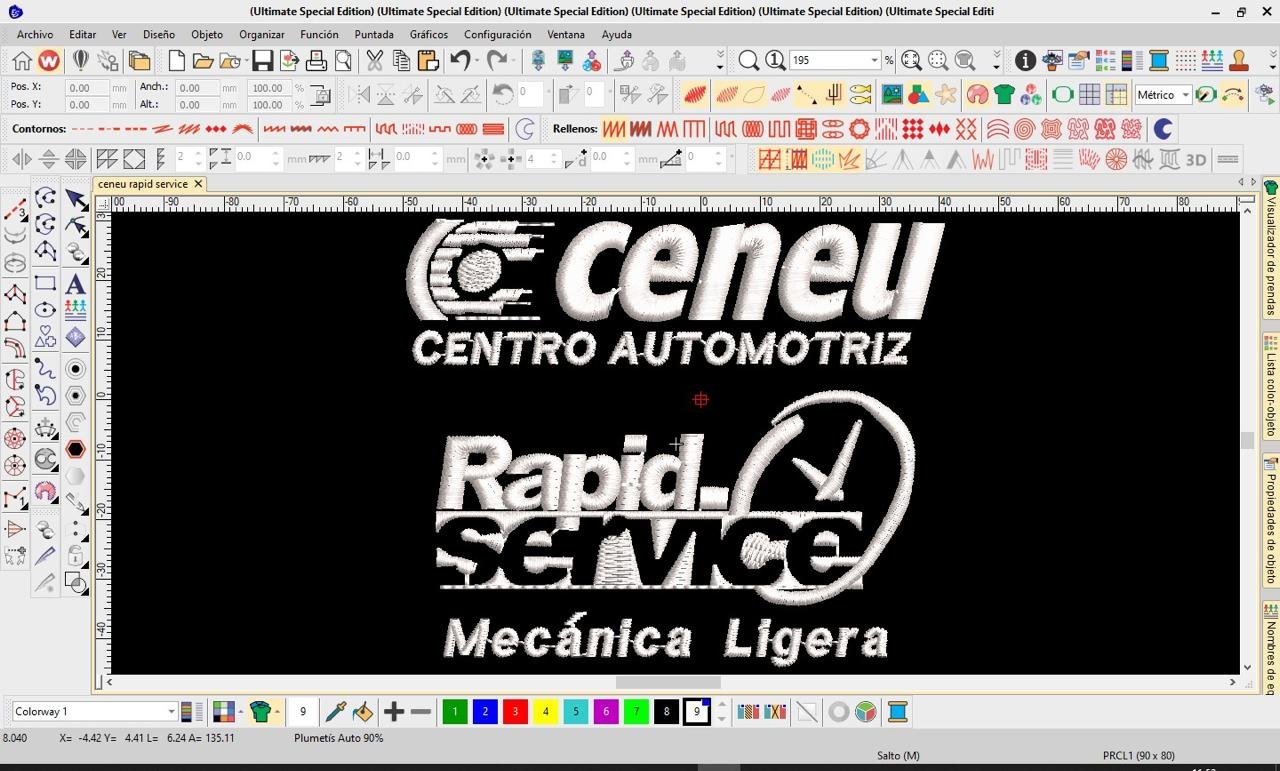Toggle the show grid display icon
This screenshot has width=1280, height=771.
point(1089,95)
